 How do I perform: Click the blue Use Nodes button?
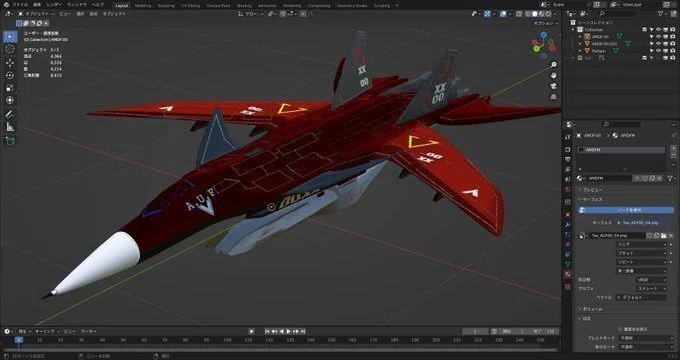coord(626,210)
